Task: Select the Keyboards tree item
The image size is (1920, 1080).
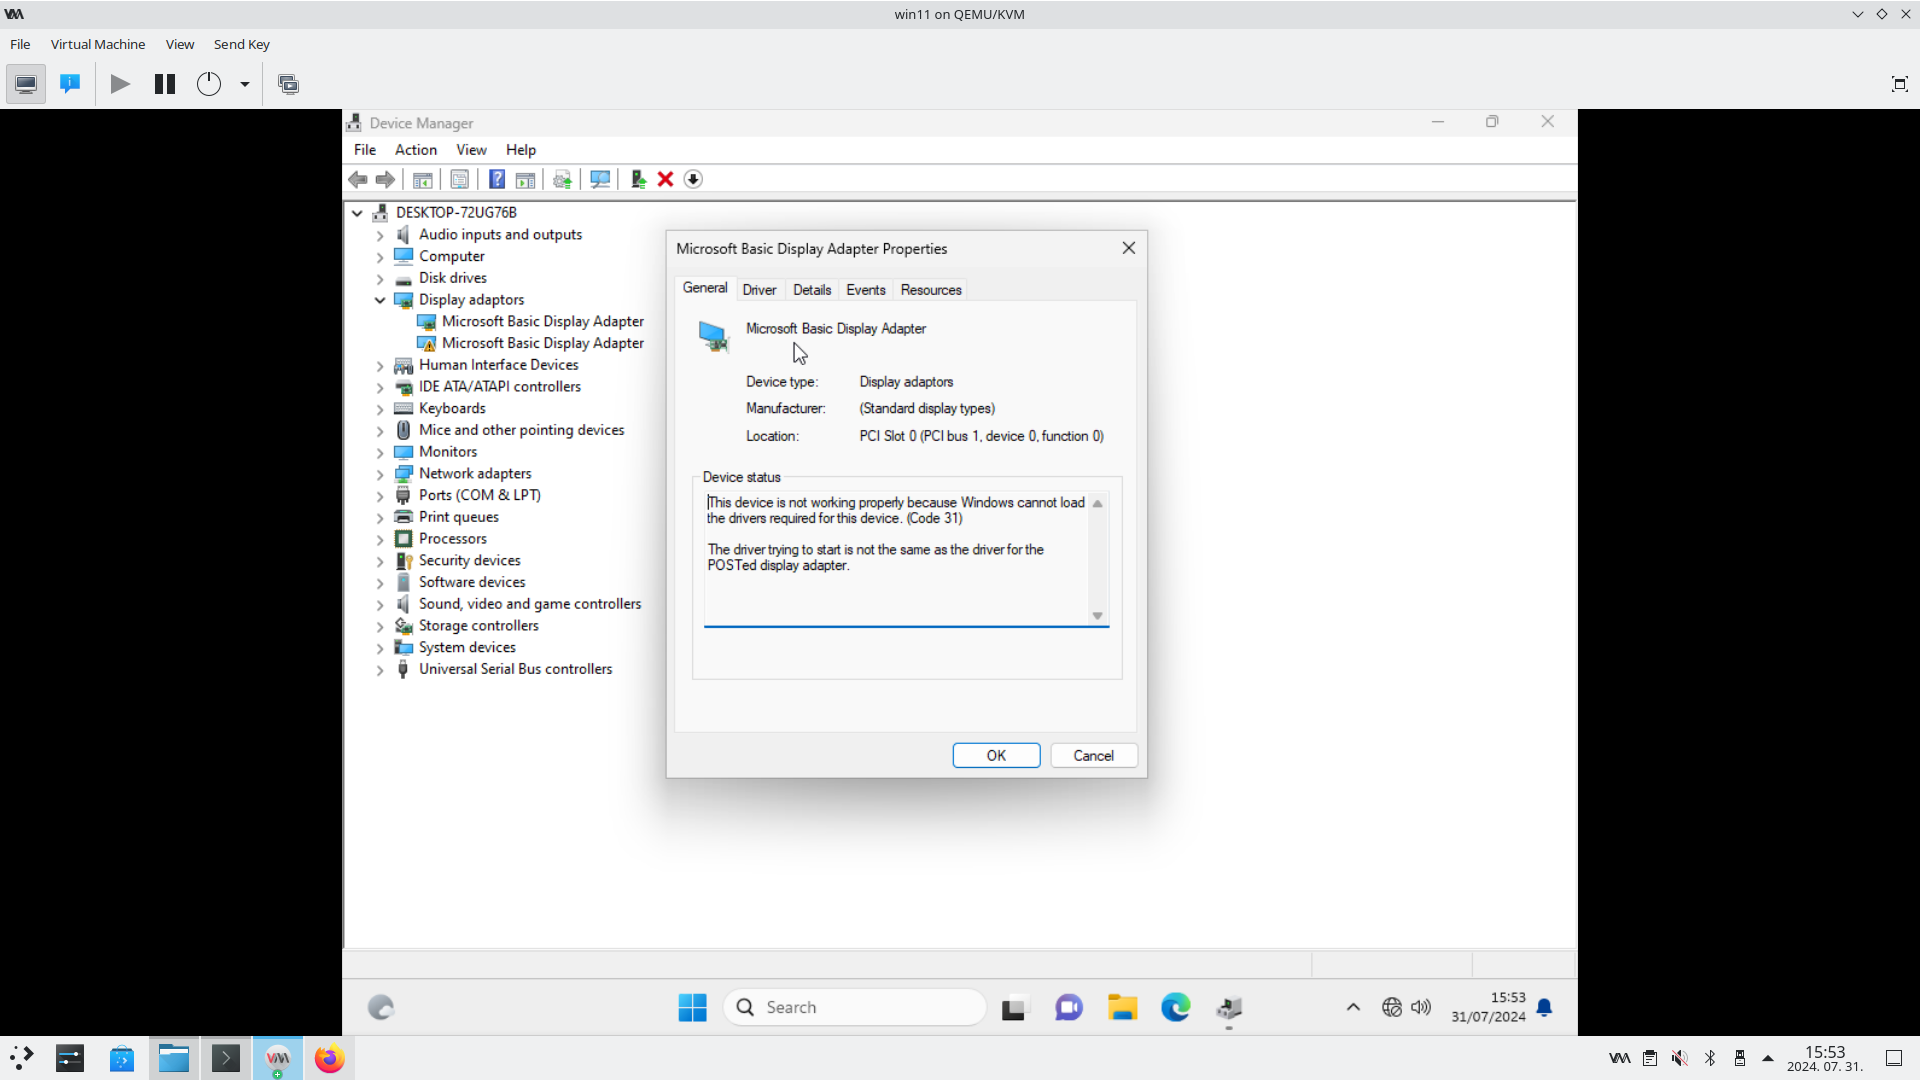Action: [452, 408]
